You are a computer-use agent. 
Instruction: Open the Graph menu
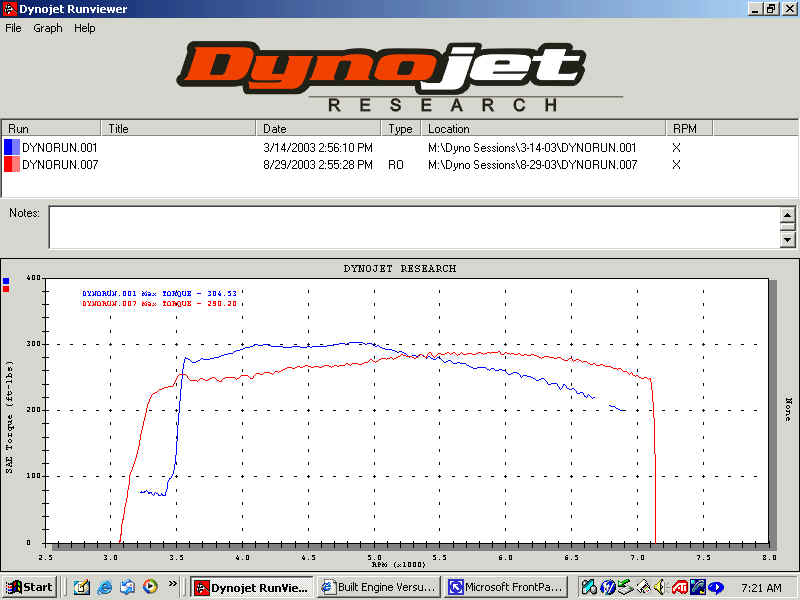(x=47, y=28)
